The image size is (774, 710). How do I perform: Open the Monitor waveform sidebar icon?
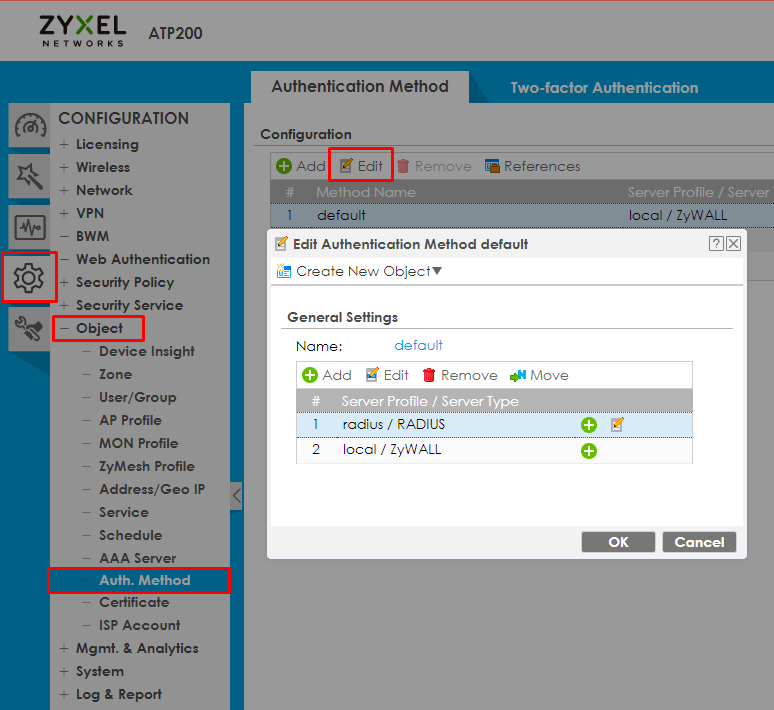(x=30, y=227)
